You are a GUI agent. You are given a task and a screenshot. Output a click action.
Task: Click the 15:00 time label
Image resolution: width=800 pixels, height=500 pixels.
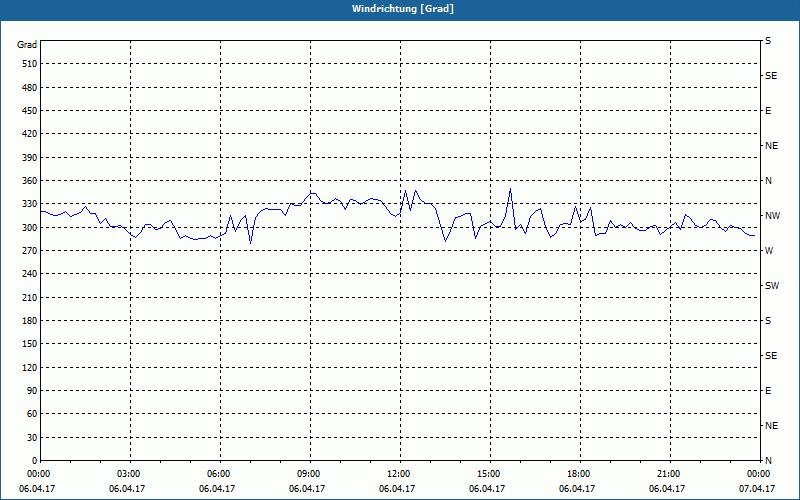(488, 474)
